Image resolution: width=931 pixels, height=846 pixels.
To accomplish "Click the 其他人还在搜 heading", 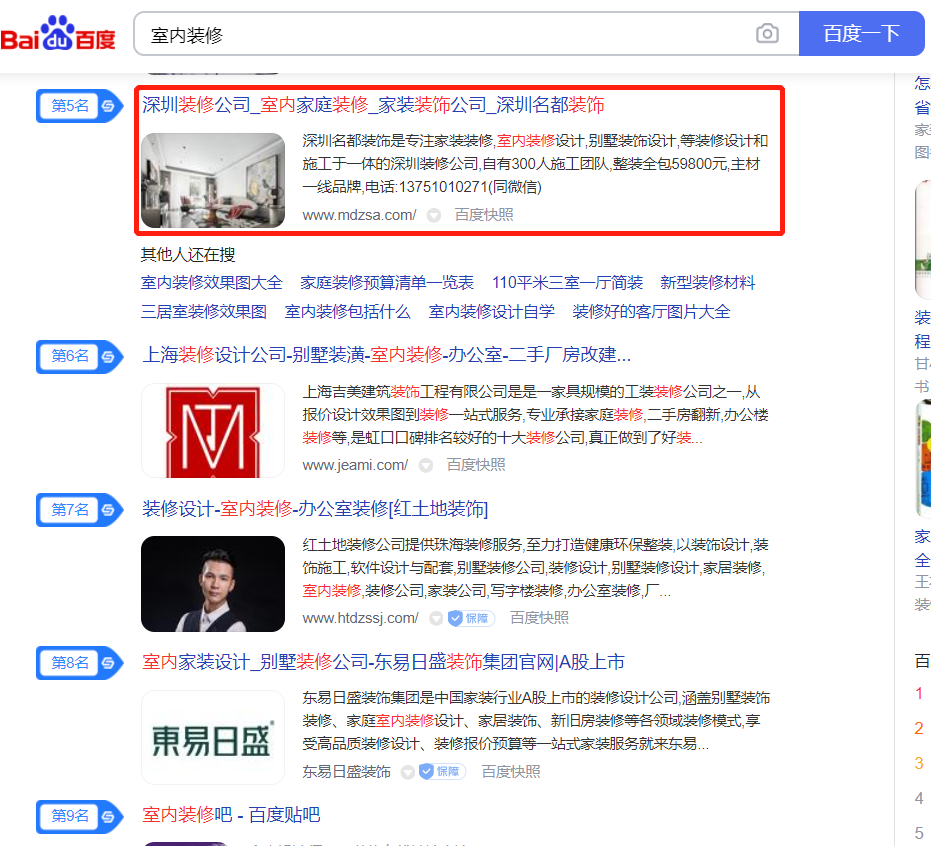I will coord(188,255).
